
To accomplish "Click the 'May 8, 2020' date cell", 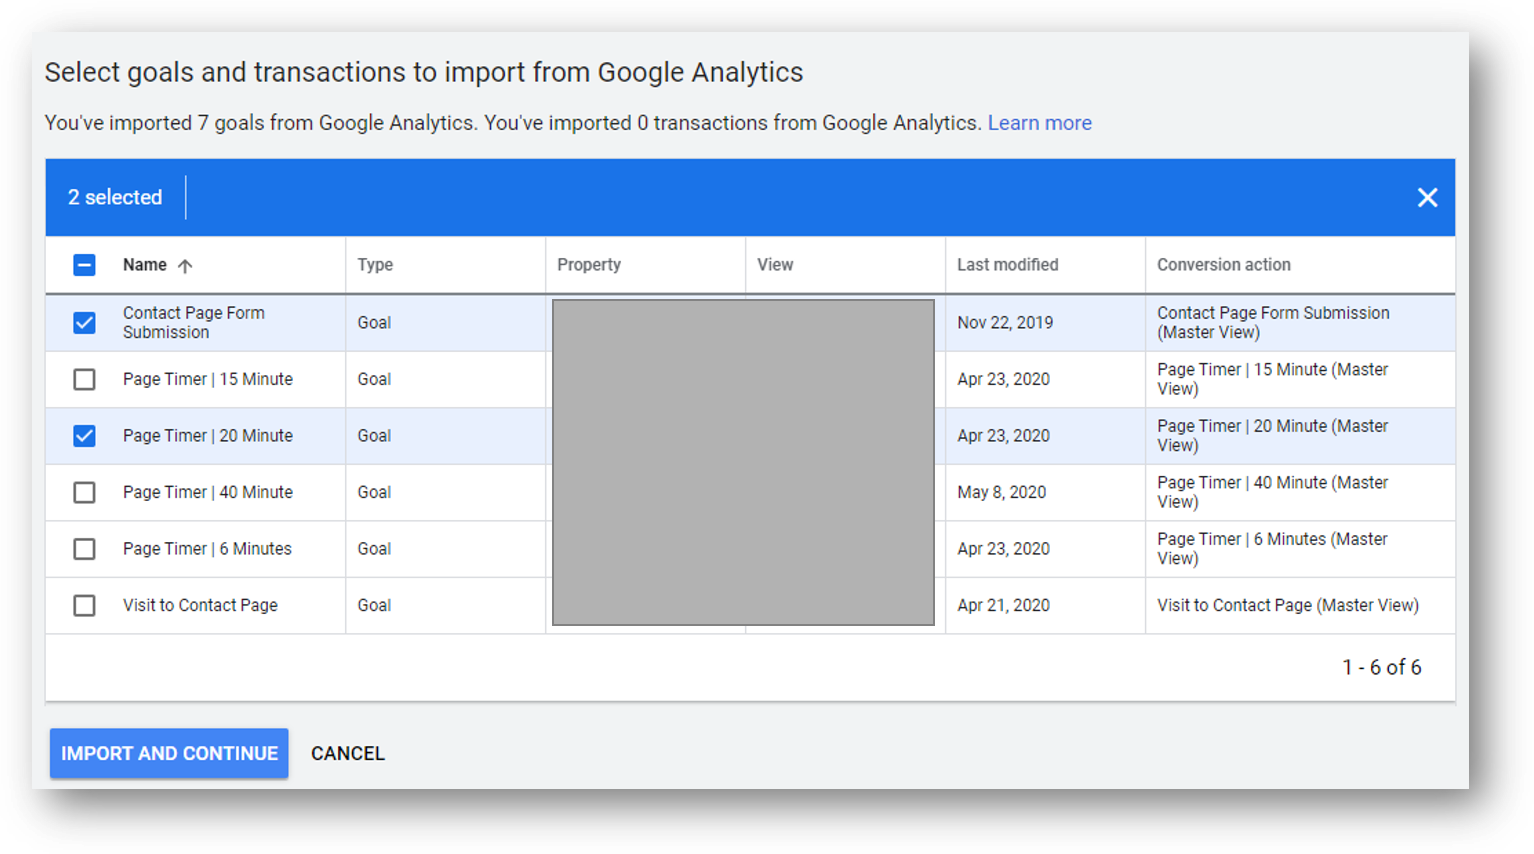I will (x=1001, y=493).
